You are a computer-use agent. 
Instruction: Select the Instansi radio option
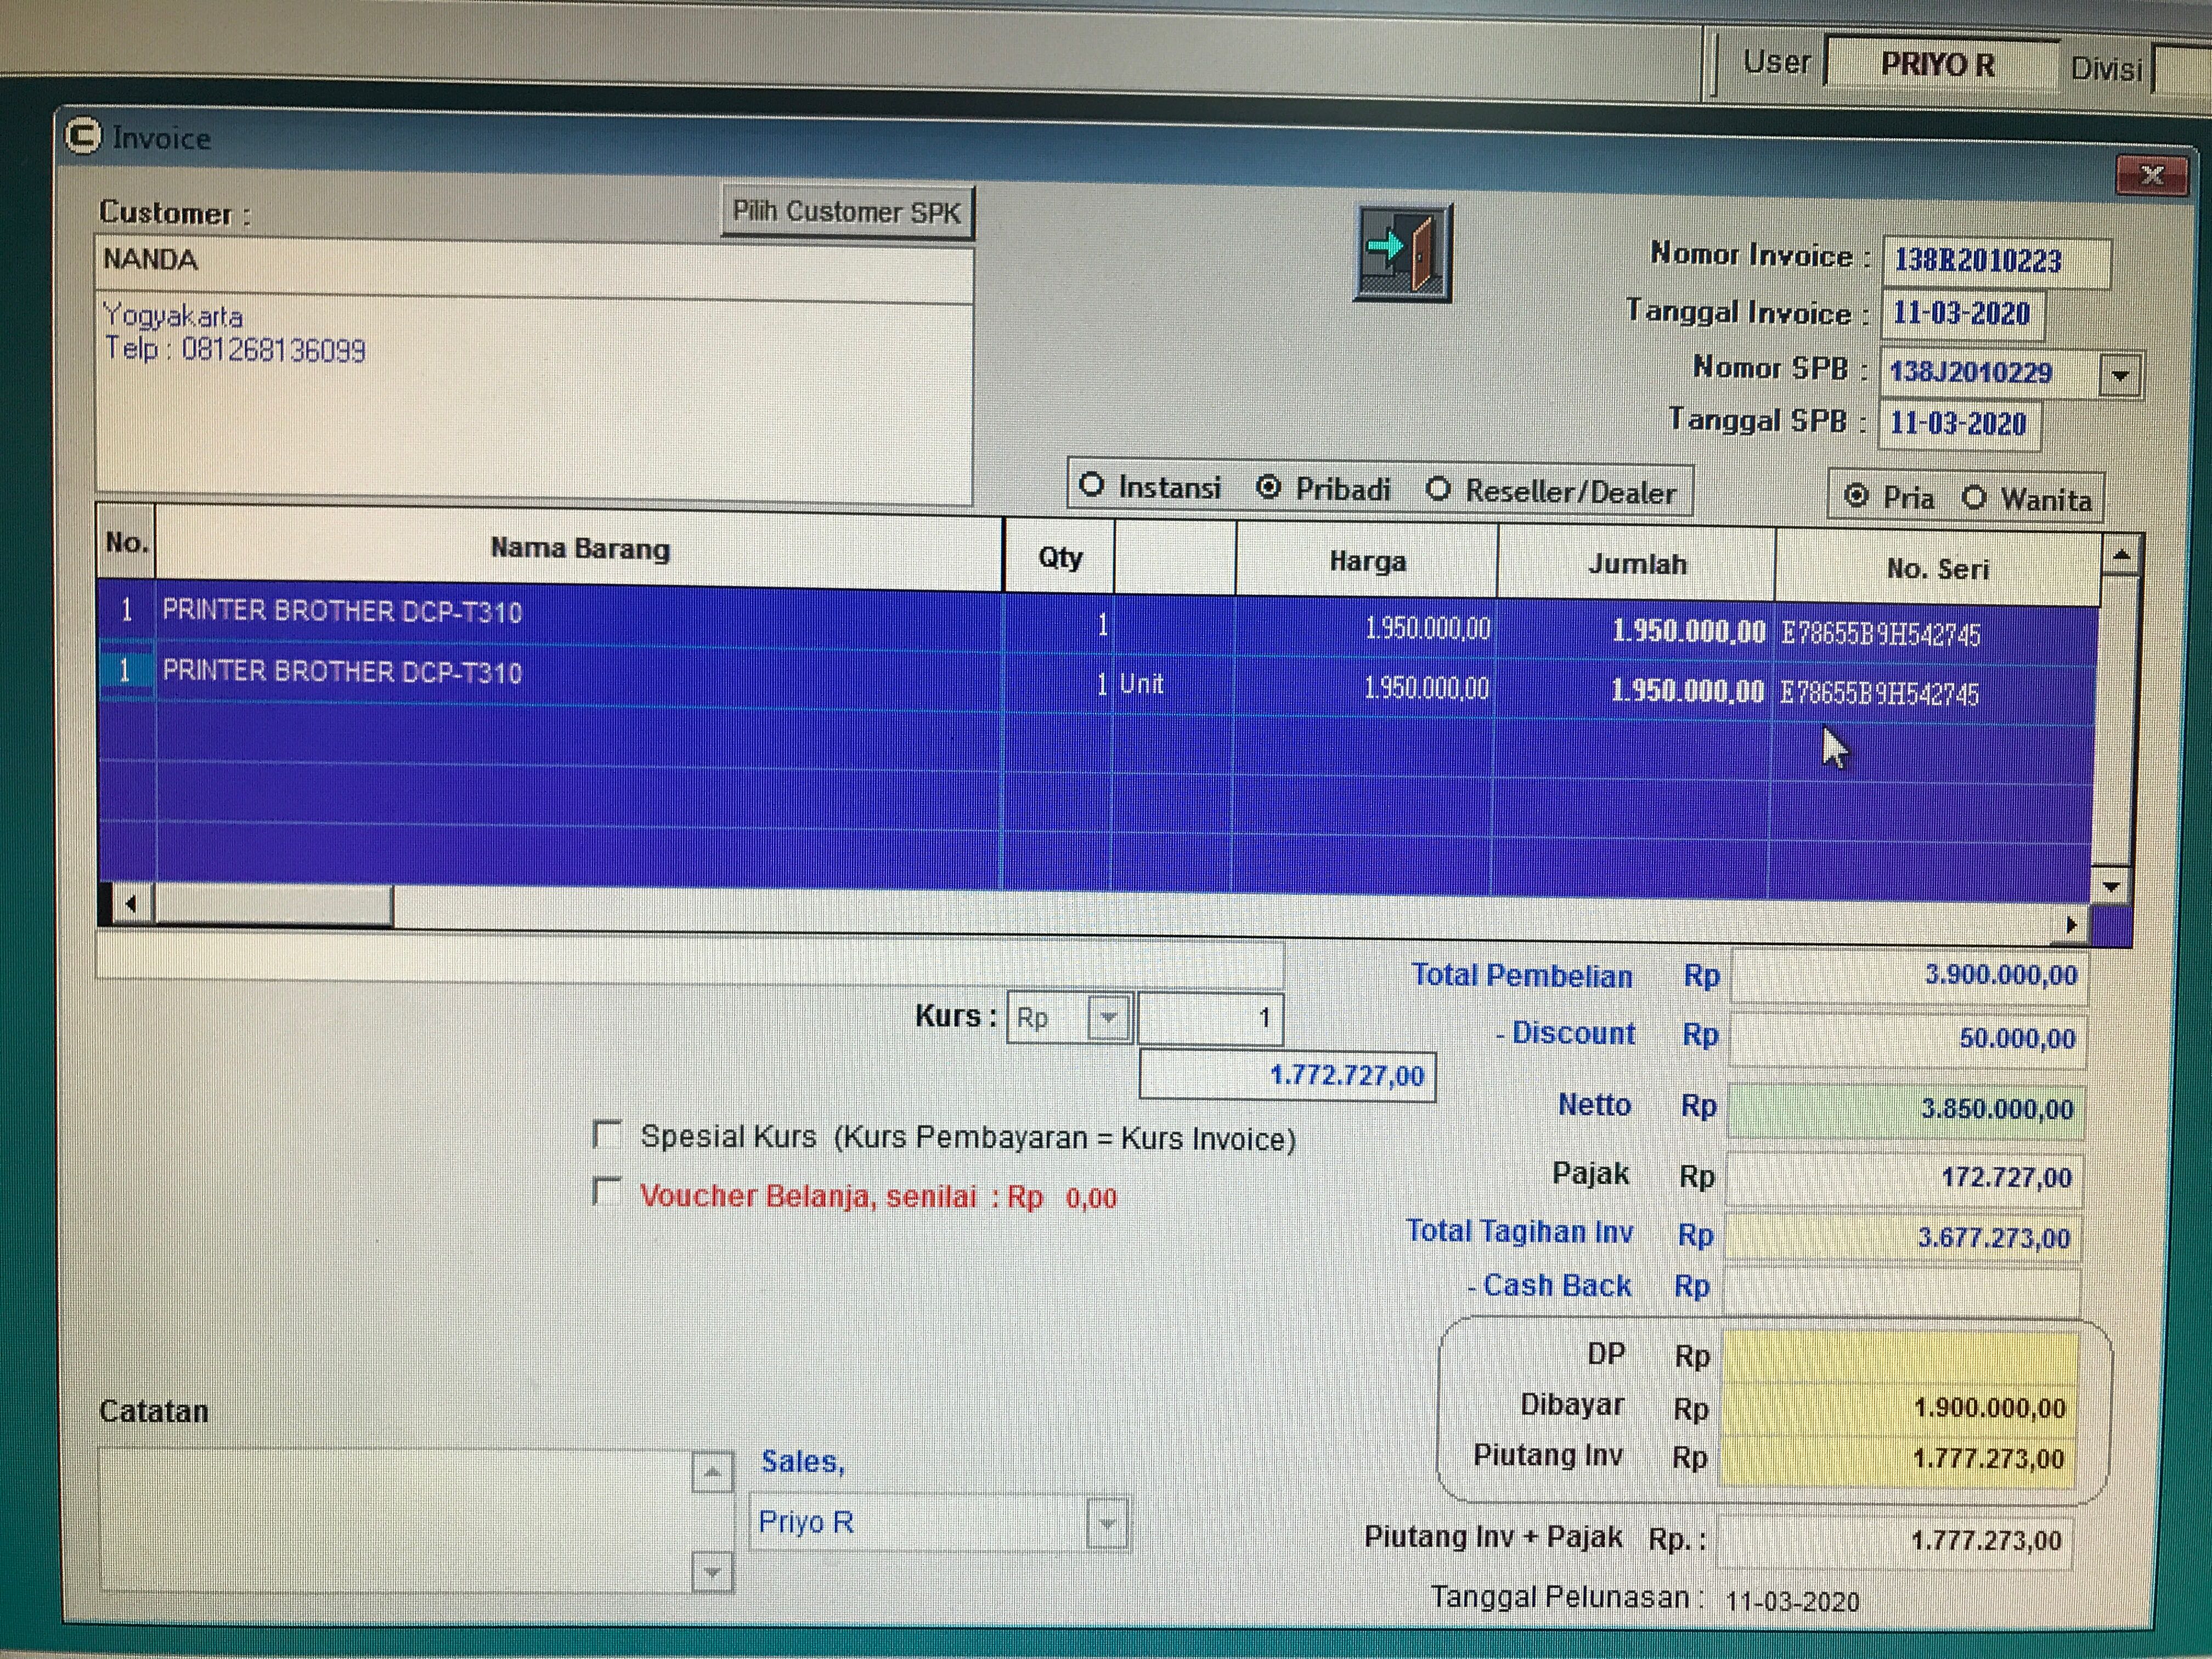coord(1092,485)
